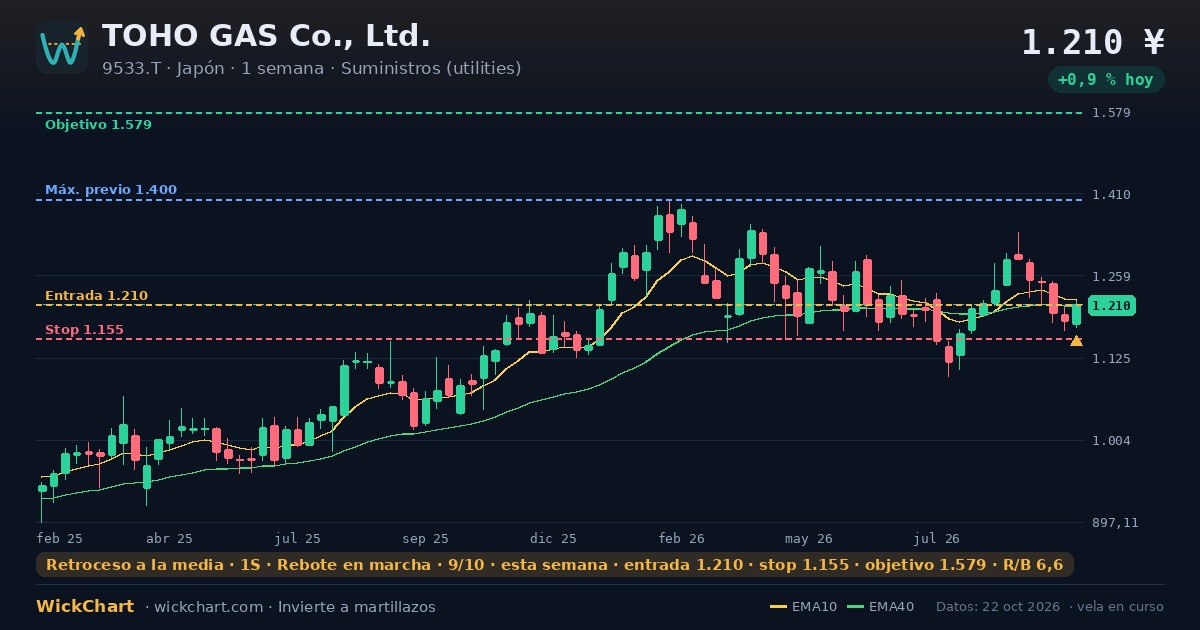Select the green 1.210 current price tag
Screen dimensions: 1200x630
pos(1111,306)
